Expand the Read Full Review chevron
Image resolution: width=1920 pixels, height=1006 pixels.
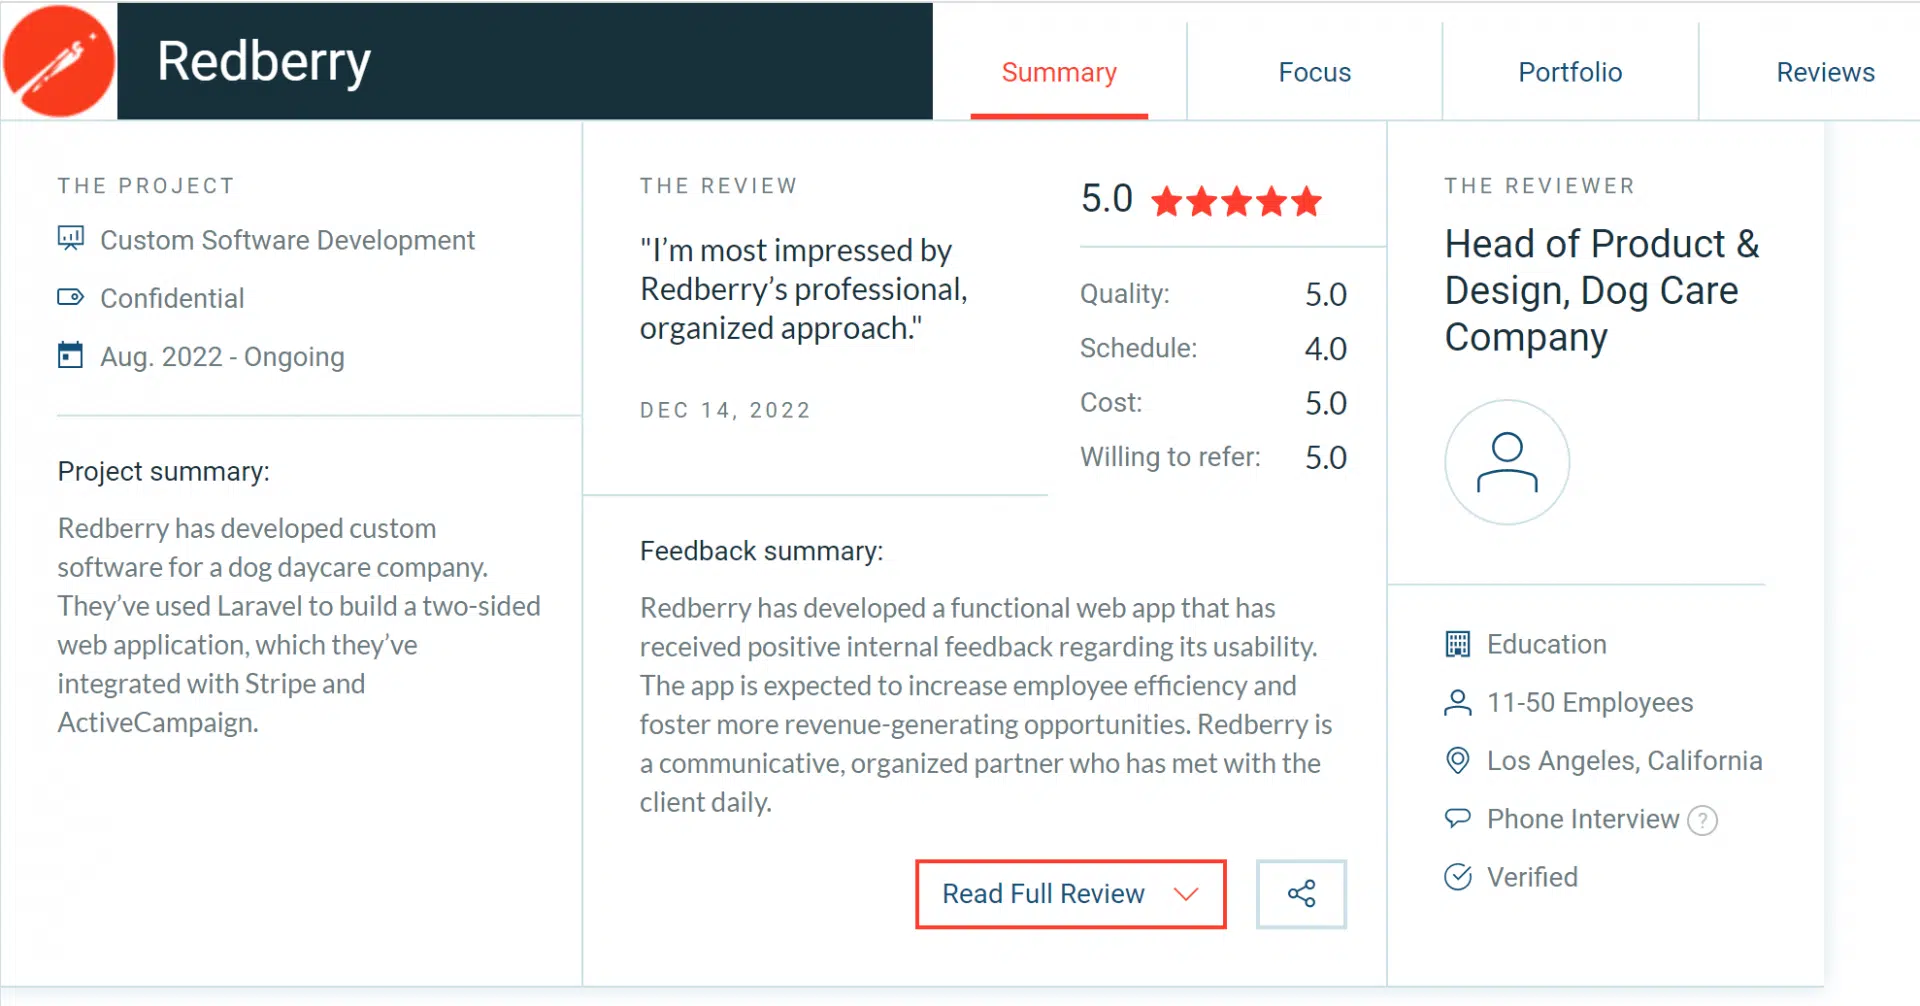point(1188,893)
